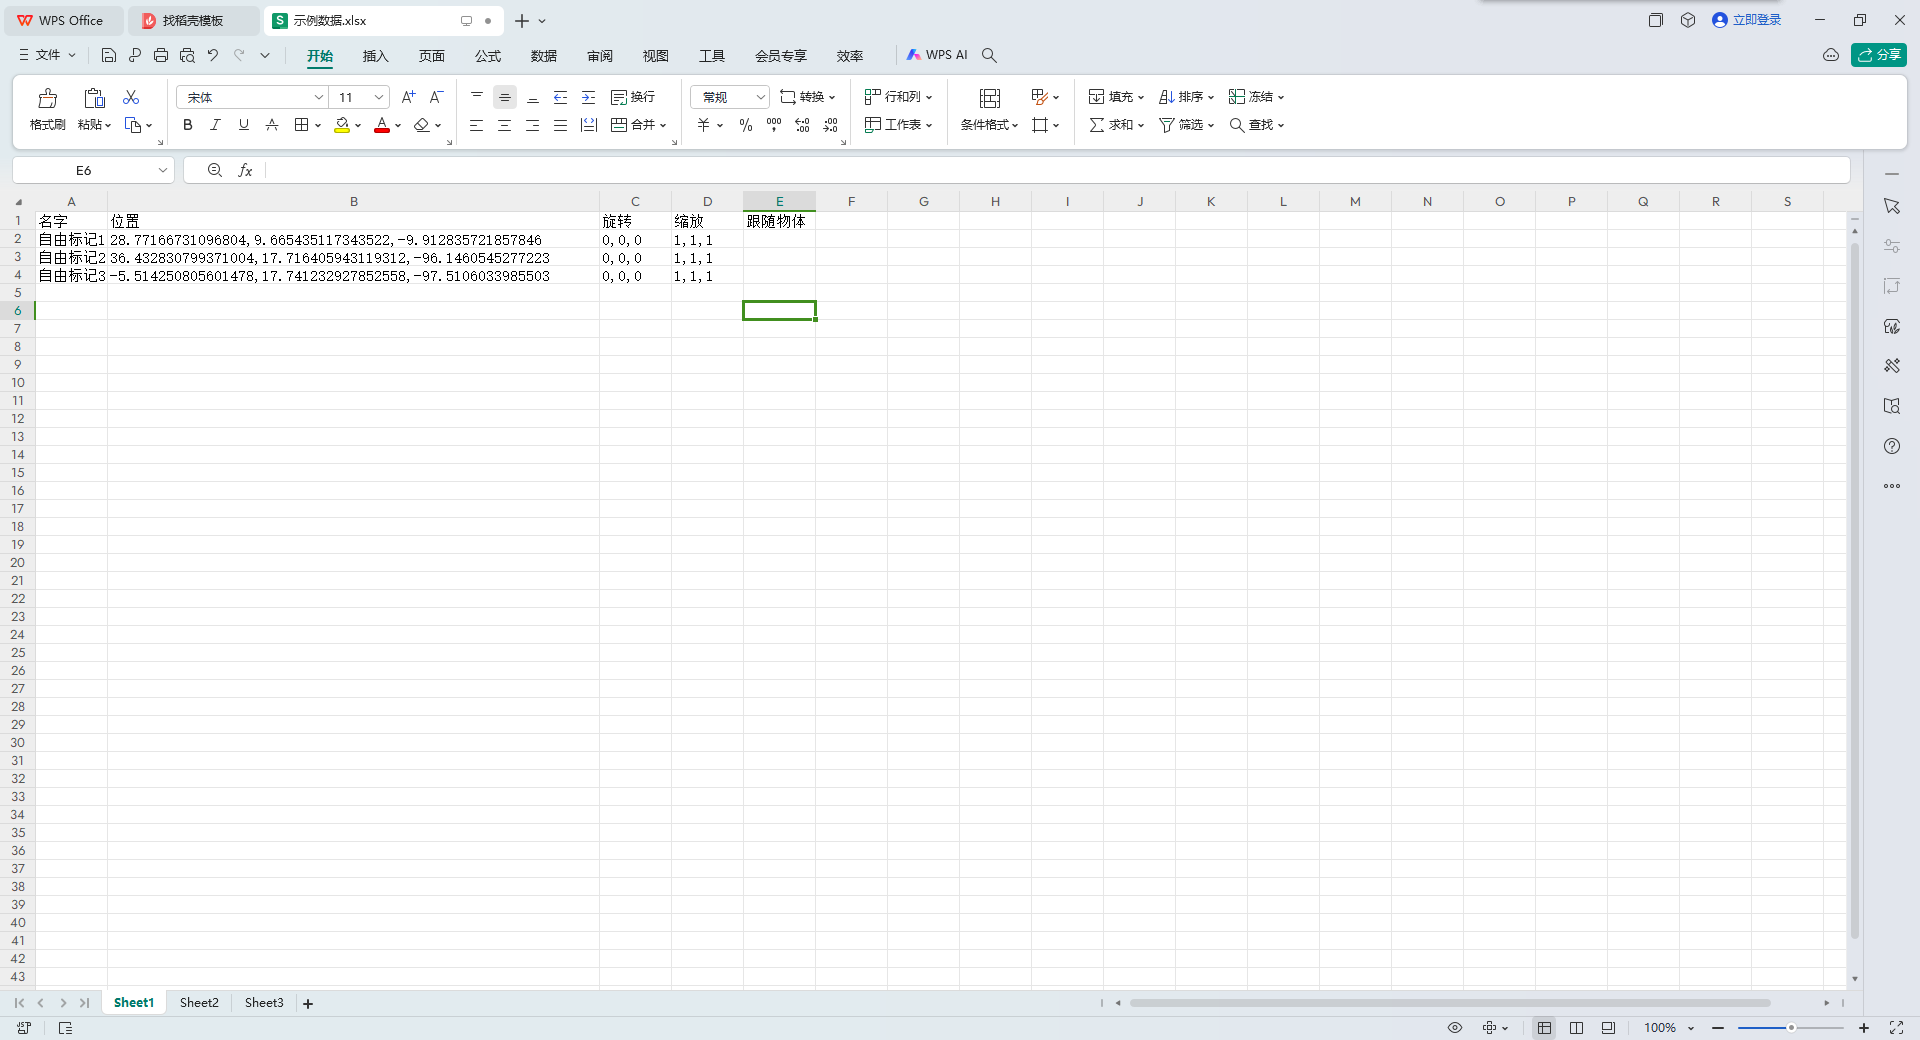Apply the yellow fill color swatch
Viewport: 1920px width, 1040px height.
pos(342,125)
